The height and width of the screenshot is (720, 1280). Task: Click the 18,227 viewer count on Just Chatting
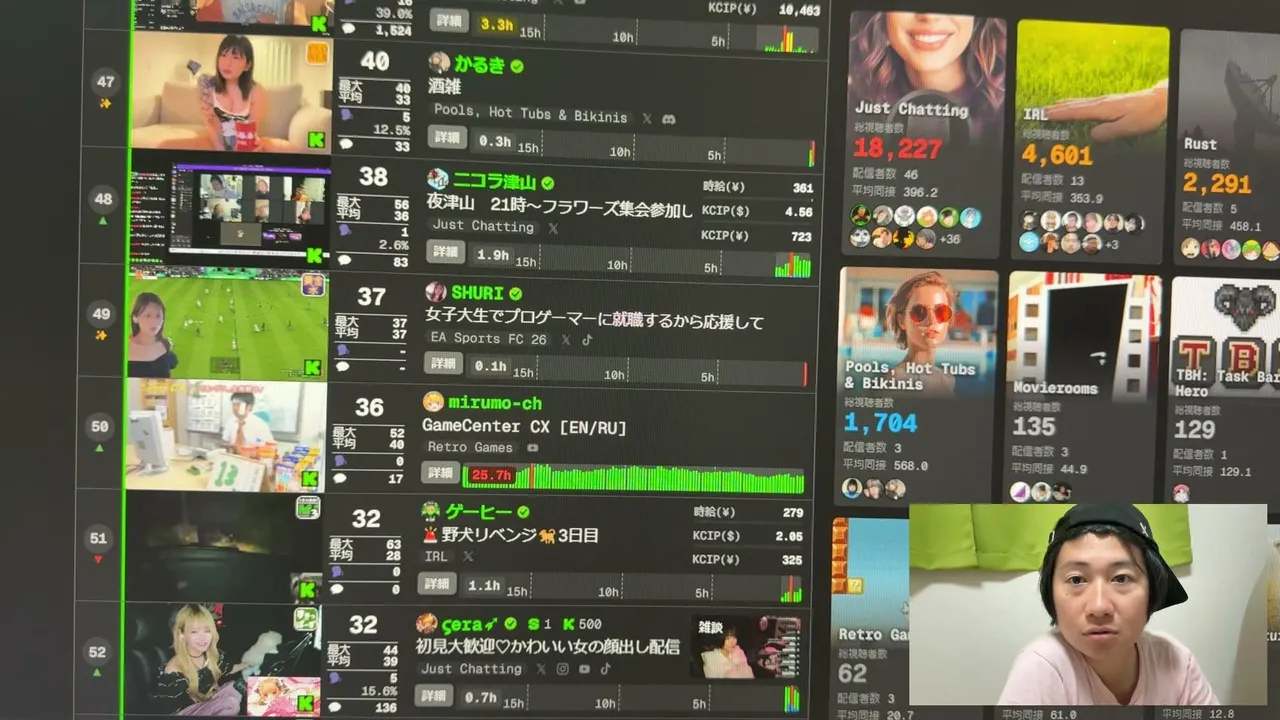pyautogui.click(x=897, y=150)
